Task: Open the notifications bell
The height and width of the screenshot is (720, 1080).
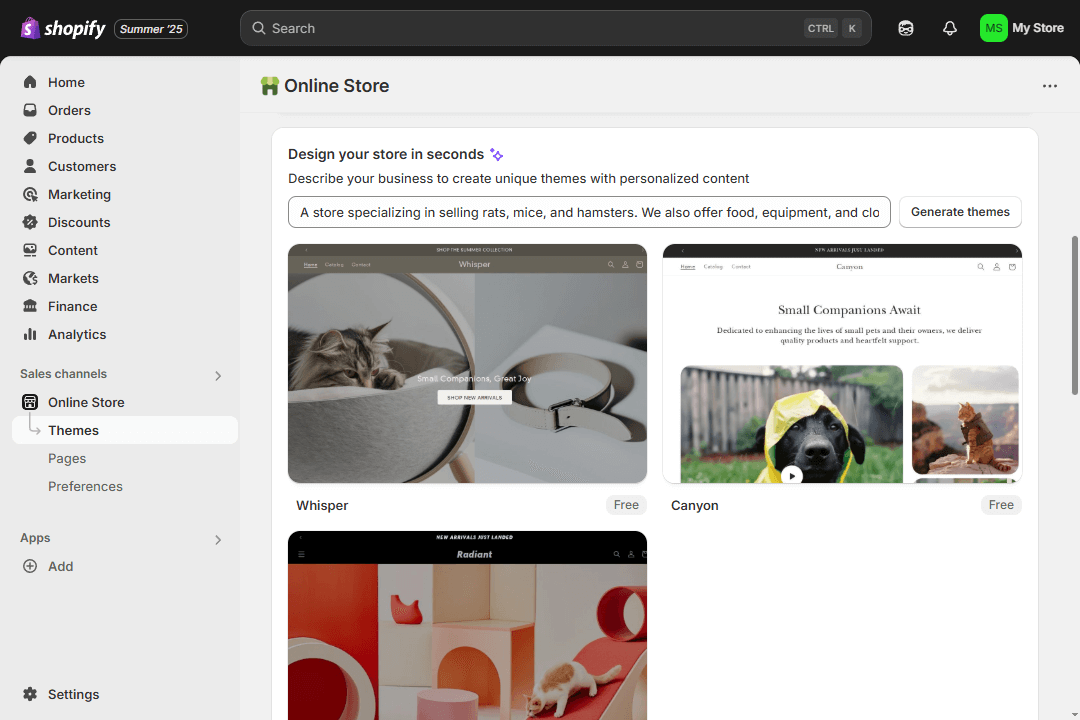Action: pos(950,28)
